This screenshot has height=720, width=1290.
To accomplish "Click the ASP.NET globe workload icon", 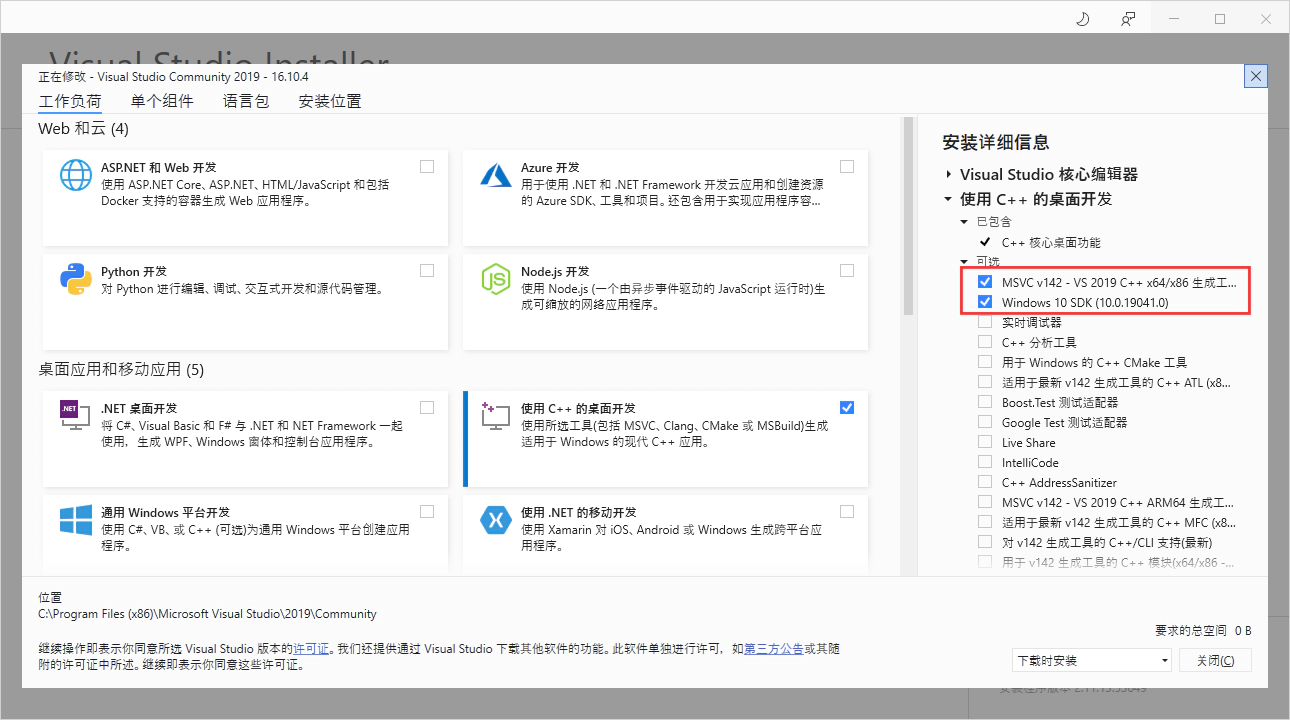I will 76,175.
